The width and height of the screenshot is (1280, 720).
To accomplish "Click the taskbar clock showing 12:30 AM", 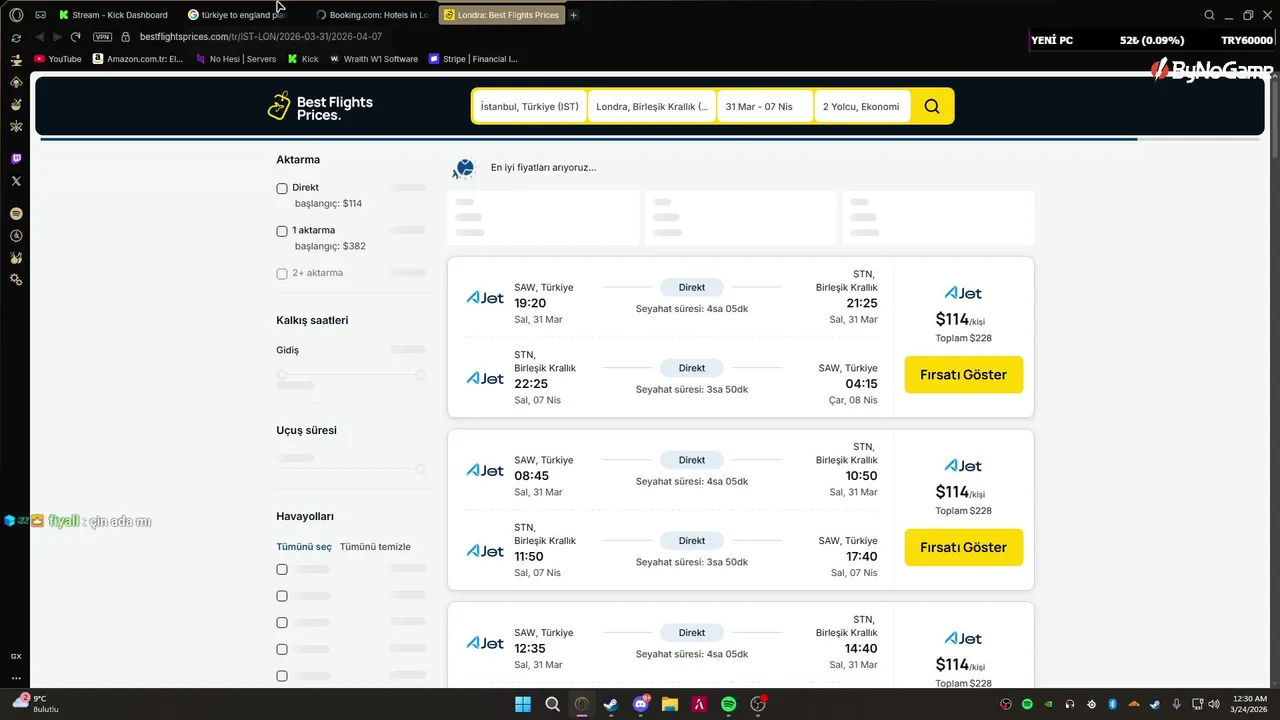I will coord(1250,704).
